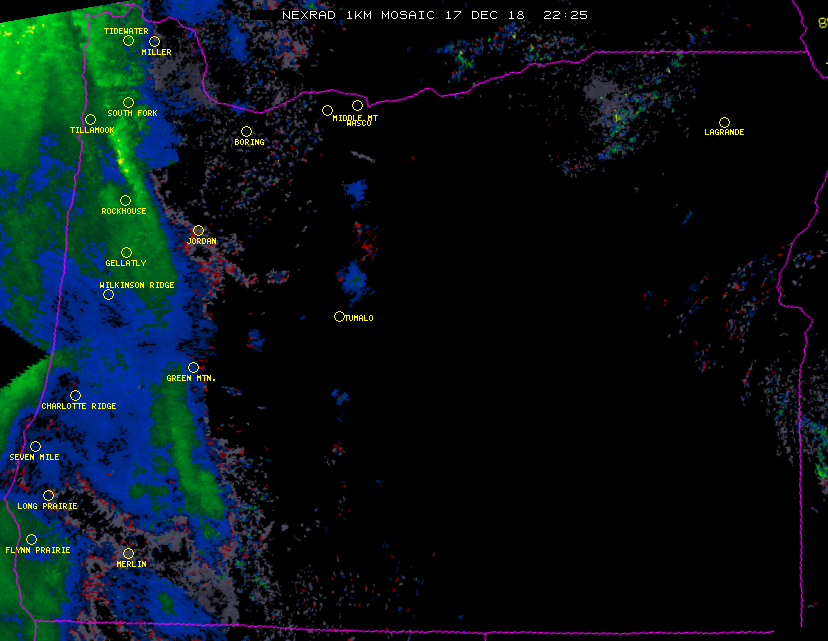Click the Boring station circle marker

pyautogui.click(x=246, y=132)
